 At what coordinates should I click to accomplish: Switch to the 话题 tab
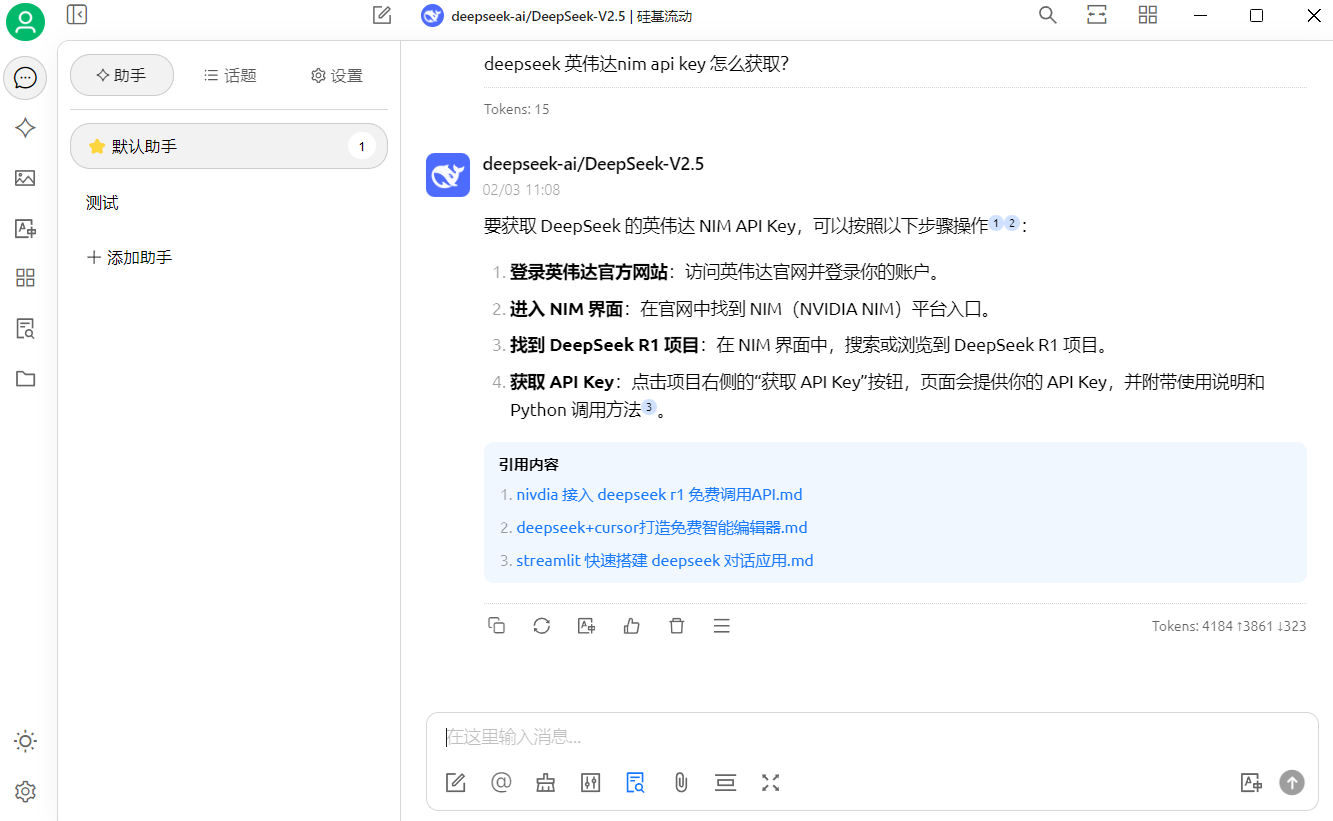pyautogui.click(x=230, y=75)
